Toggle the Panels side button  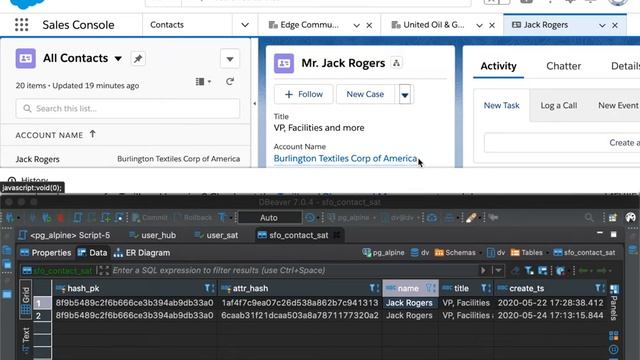614,304
